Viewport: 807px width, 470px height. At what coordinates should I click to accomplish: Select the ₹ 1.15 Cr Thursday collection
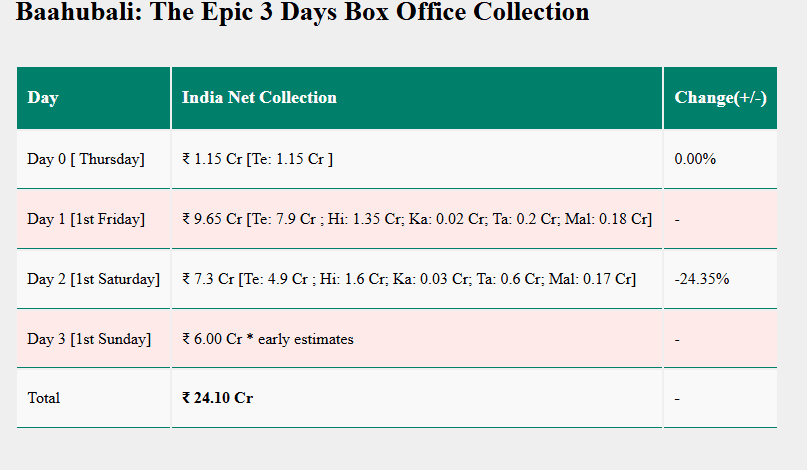pyautogui.click(x=203, y=159)
